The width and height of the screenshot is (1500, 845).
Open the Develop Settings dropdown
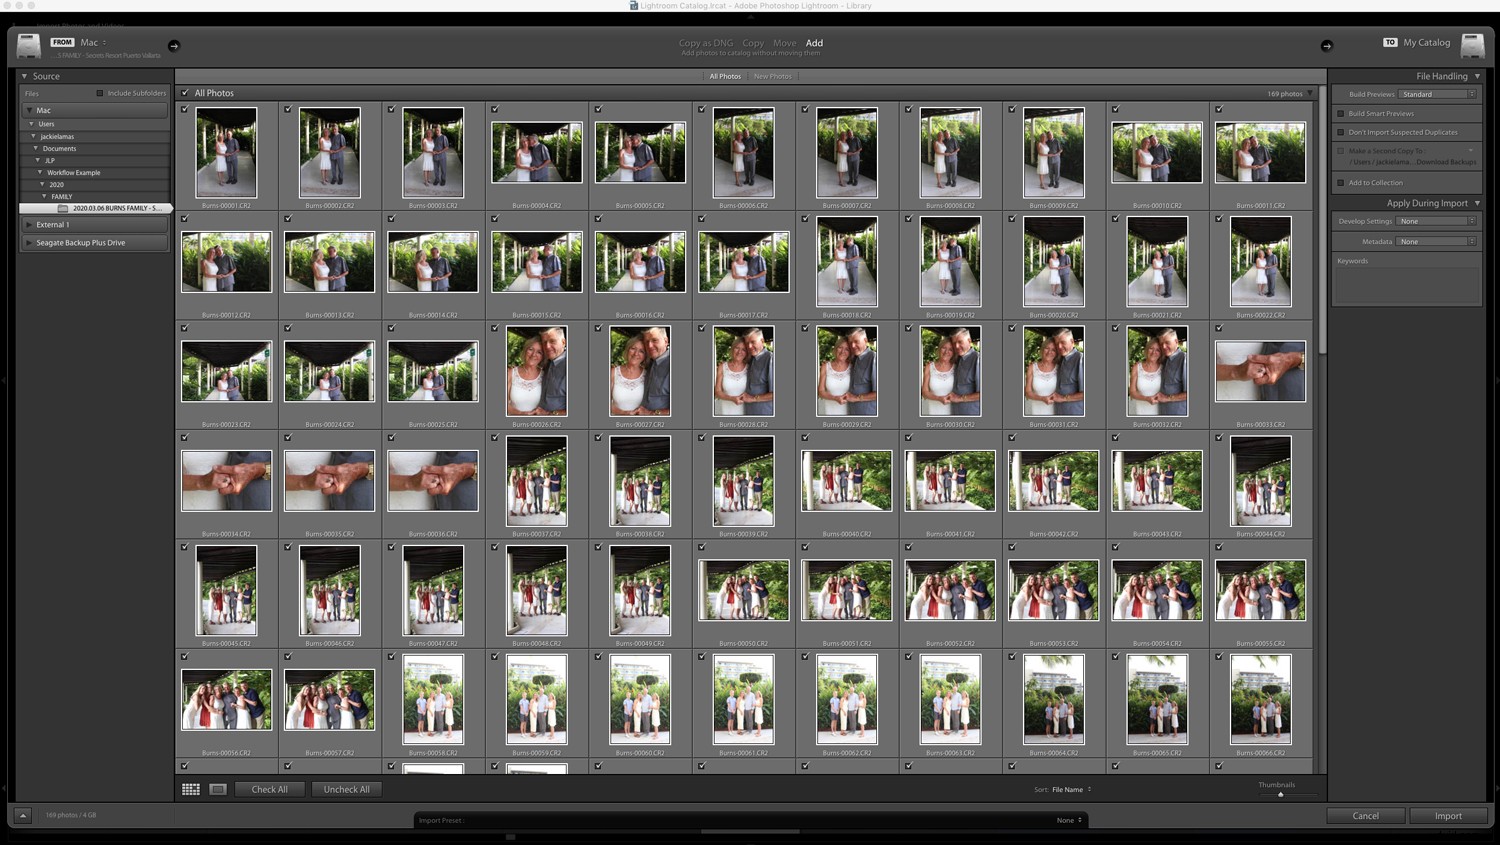[x=1437, y=221]
